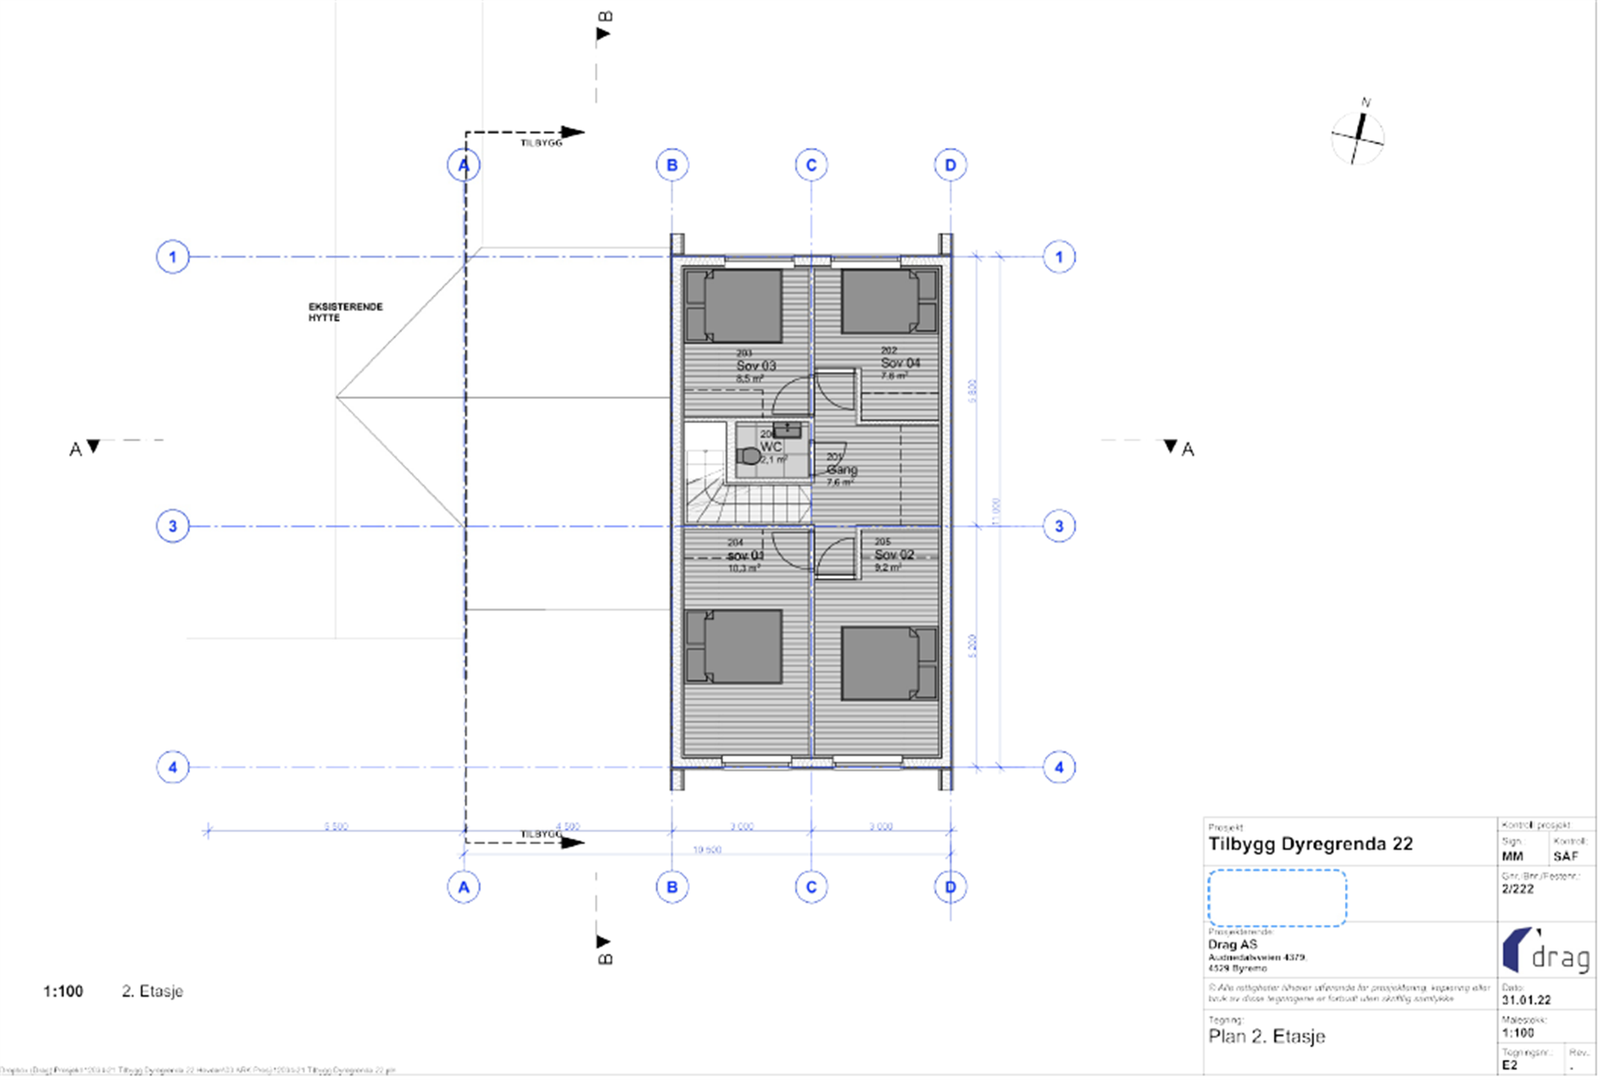1600x1080 pixels.
Task: Click the '10,3 m²' area label
Action: (x=744, y=568)
